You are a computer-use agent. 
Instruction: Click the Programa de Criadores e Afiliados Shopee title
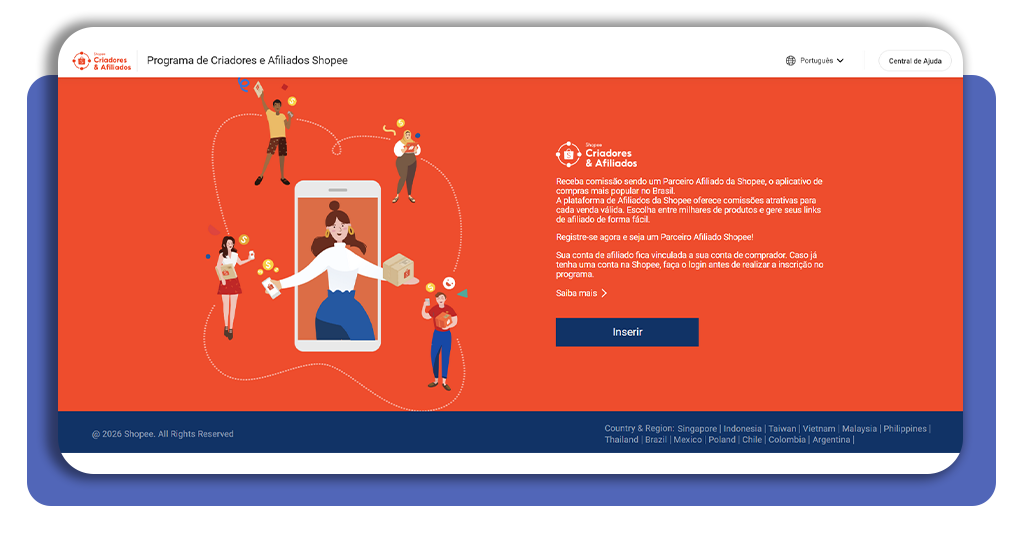coord(247,61)
